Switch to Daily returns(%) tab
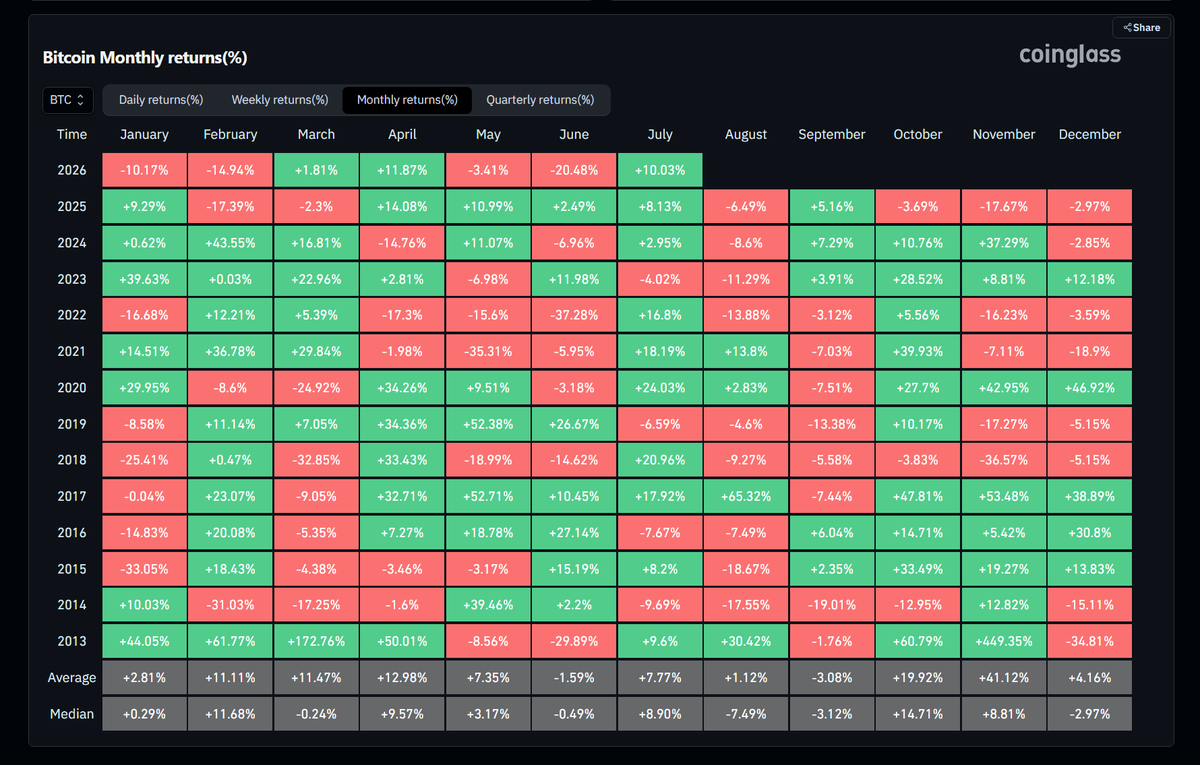Image resolution: width=1200 pixels, height=765 pixels. 161,100
